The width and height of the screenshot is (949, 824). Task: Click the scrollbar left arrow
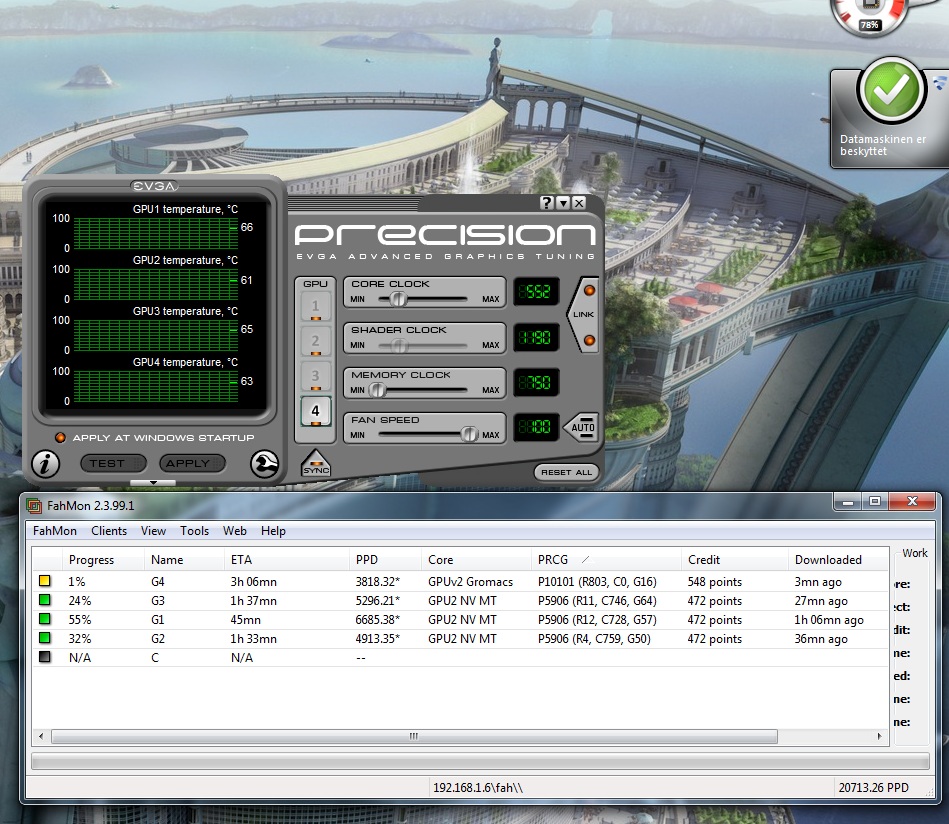(x=41, y=736)
